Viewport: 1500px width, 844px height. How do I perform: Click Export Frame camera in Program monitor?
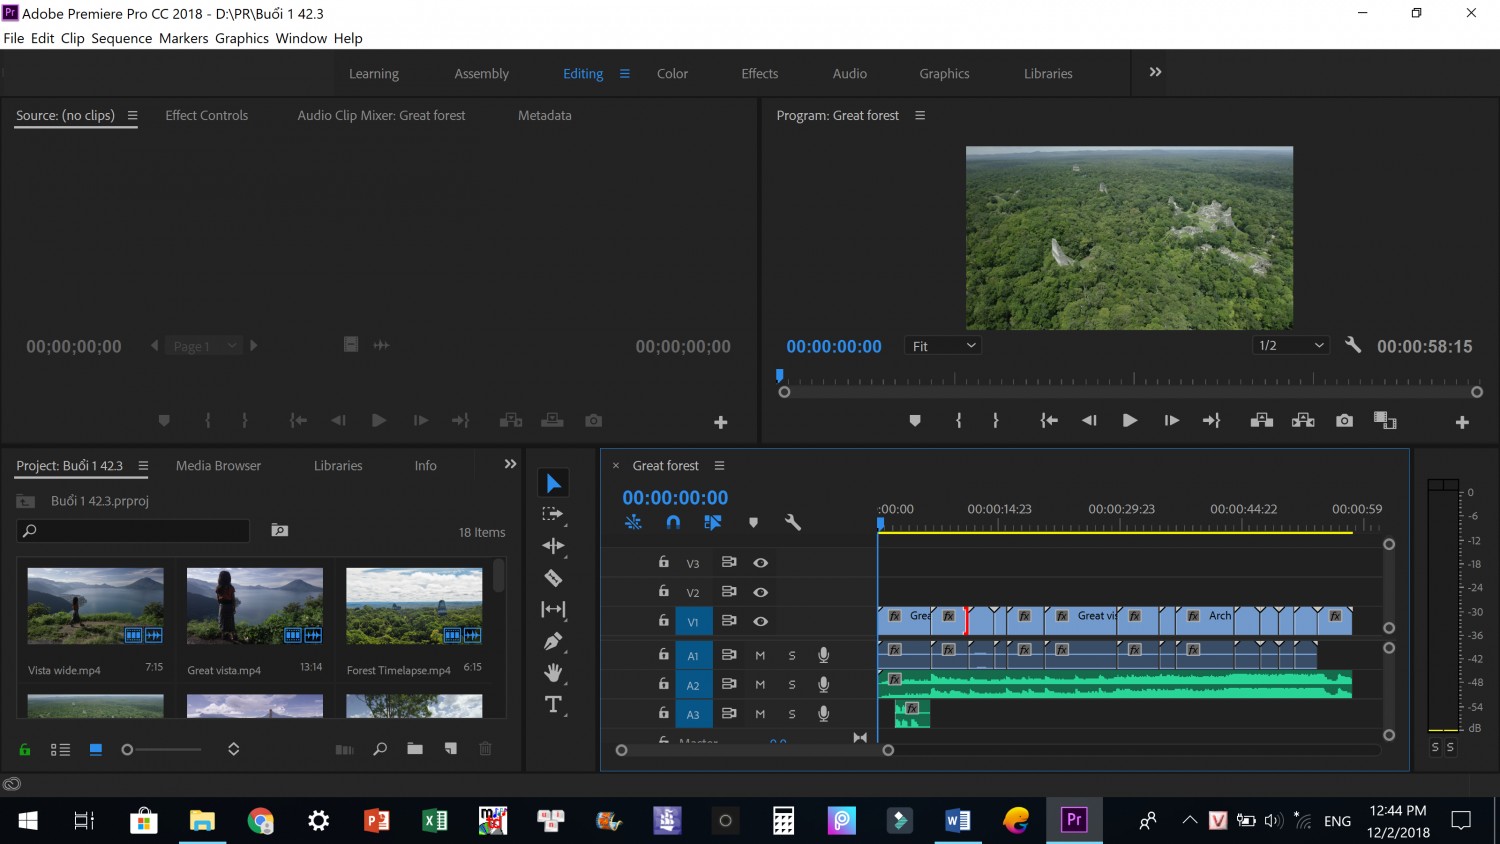coord(1344,421)
